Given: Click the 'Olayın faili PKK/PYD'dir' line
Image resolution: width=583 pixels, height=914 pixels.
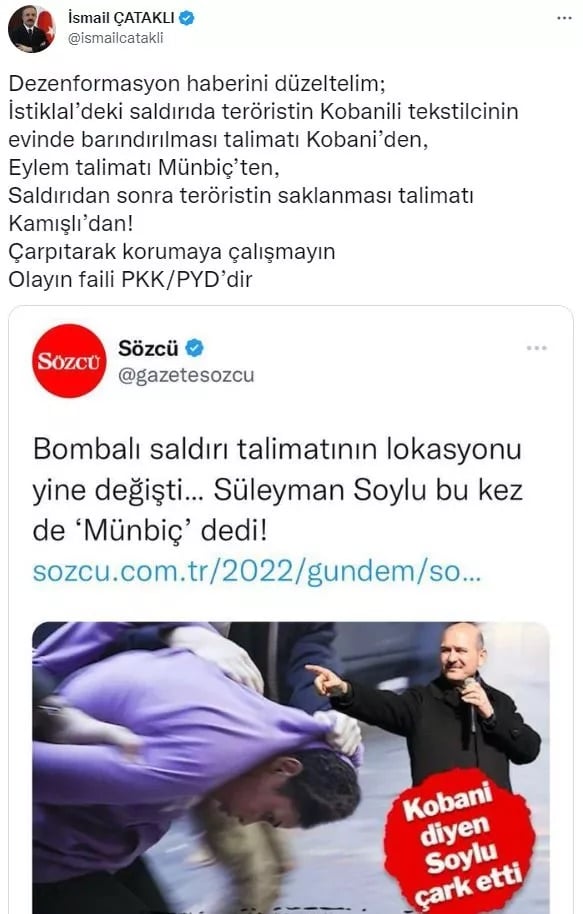Looking at the screenshot, I should coord(130,280).
